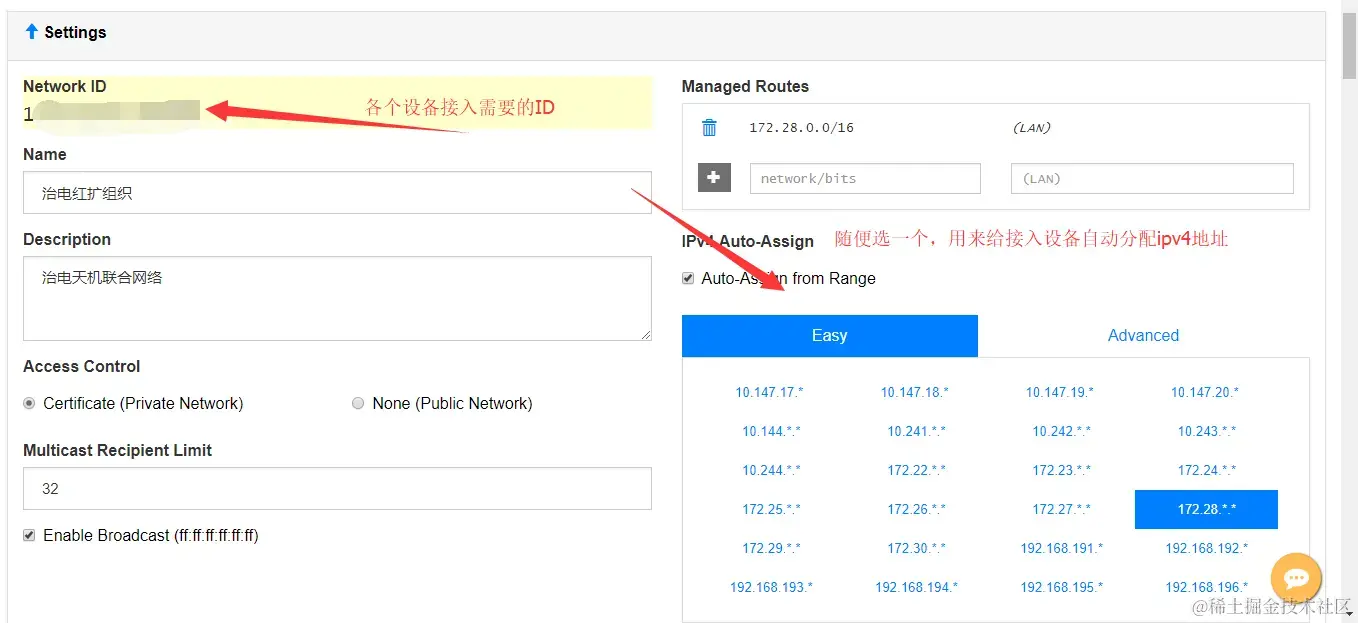Click the highlighted 172.28.*.* range
This screenshot has width=1358, height=623.
pos(1206,509)
